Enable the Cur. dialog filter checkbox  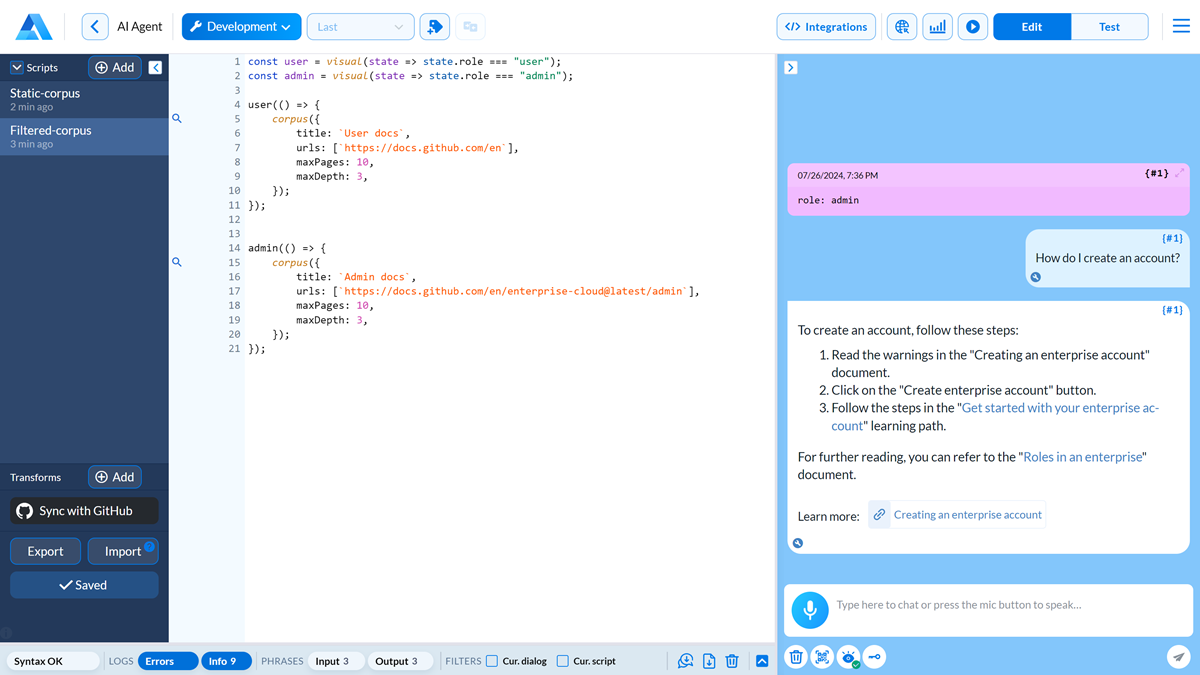(492, 661)
